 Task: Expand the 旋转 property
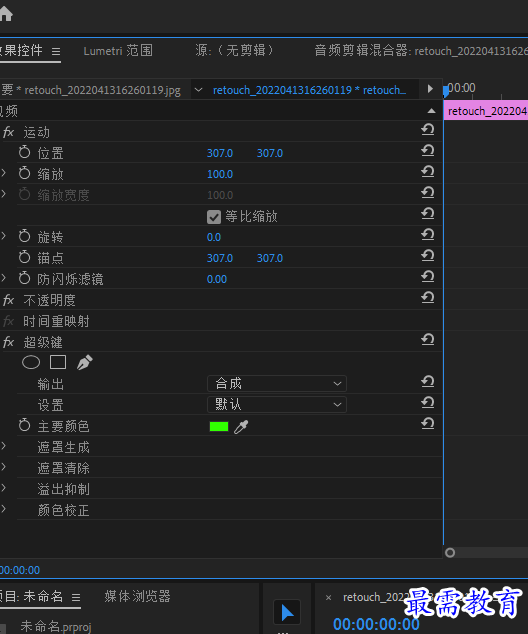[x=3, y=236]
